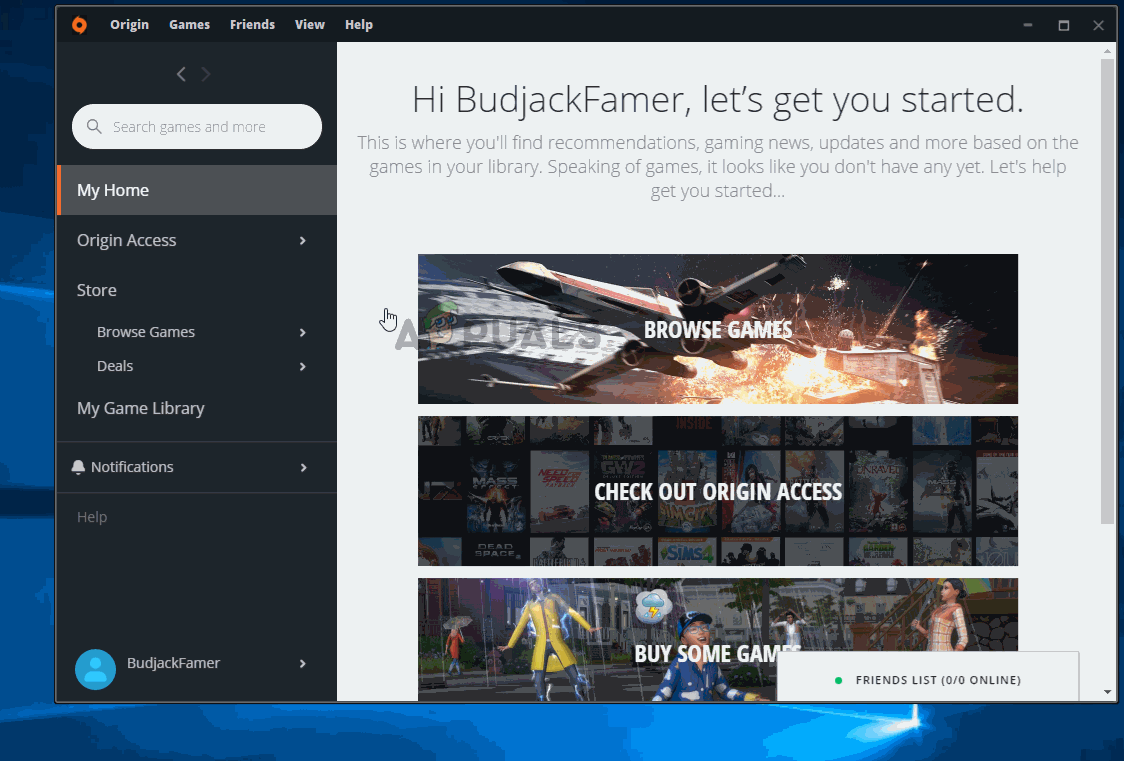
Task: Expand the BudjackFamer account chevron
Action: tap(303, 664)
